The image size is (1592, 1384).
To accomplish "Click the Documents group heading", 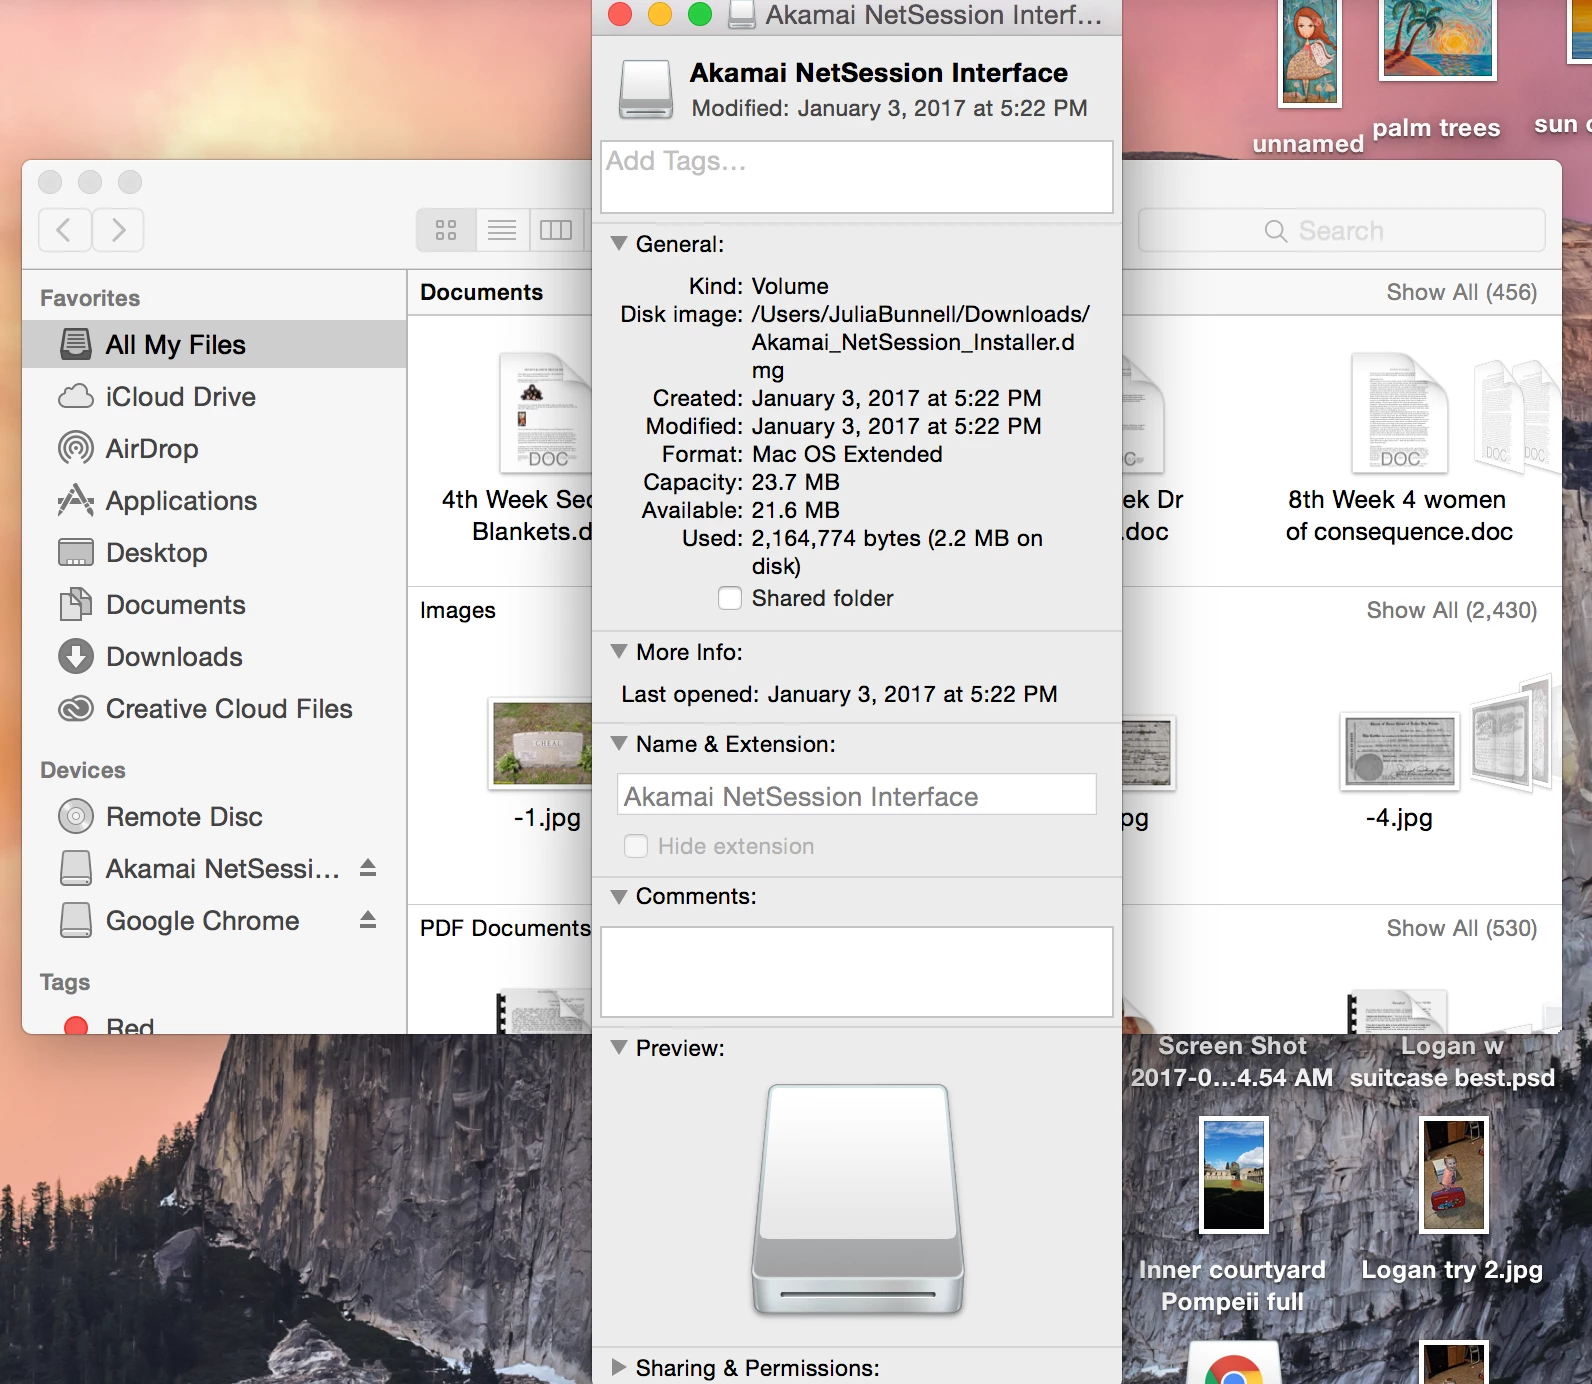I will pos(481,292).
